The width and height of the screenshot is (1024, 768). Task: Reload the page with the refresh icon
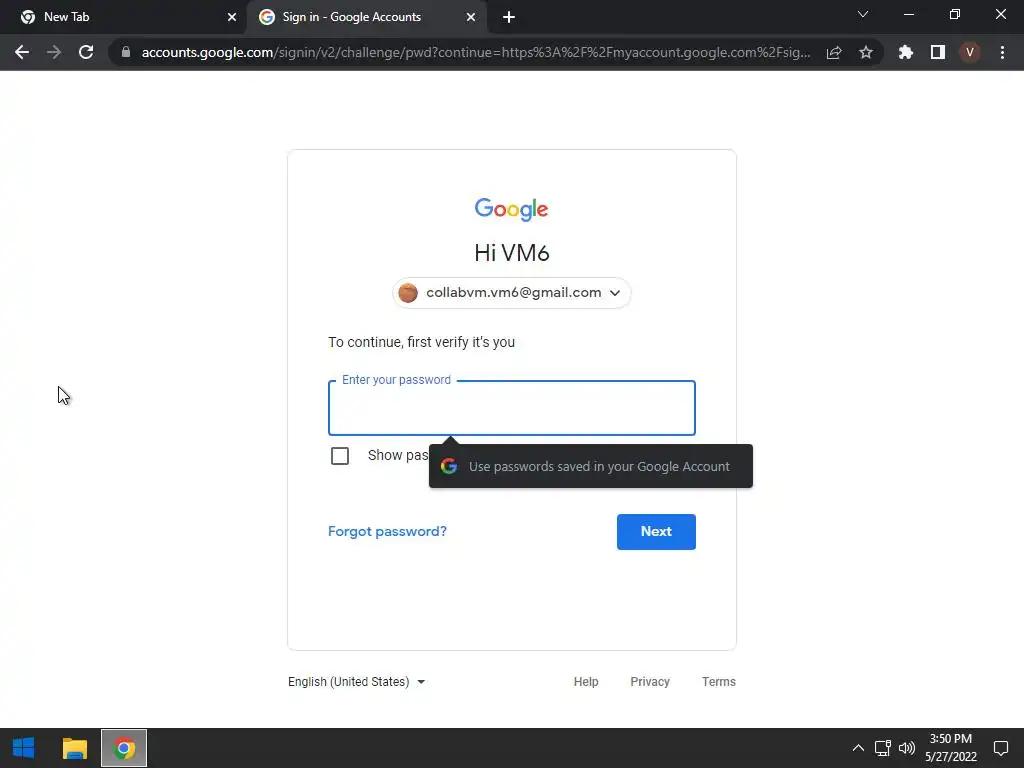86,52
